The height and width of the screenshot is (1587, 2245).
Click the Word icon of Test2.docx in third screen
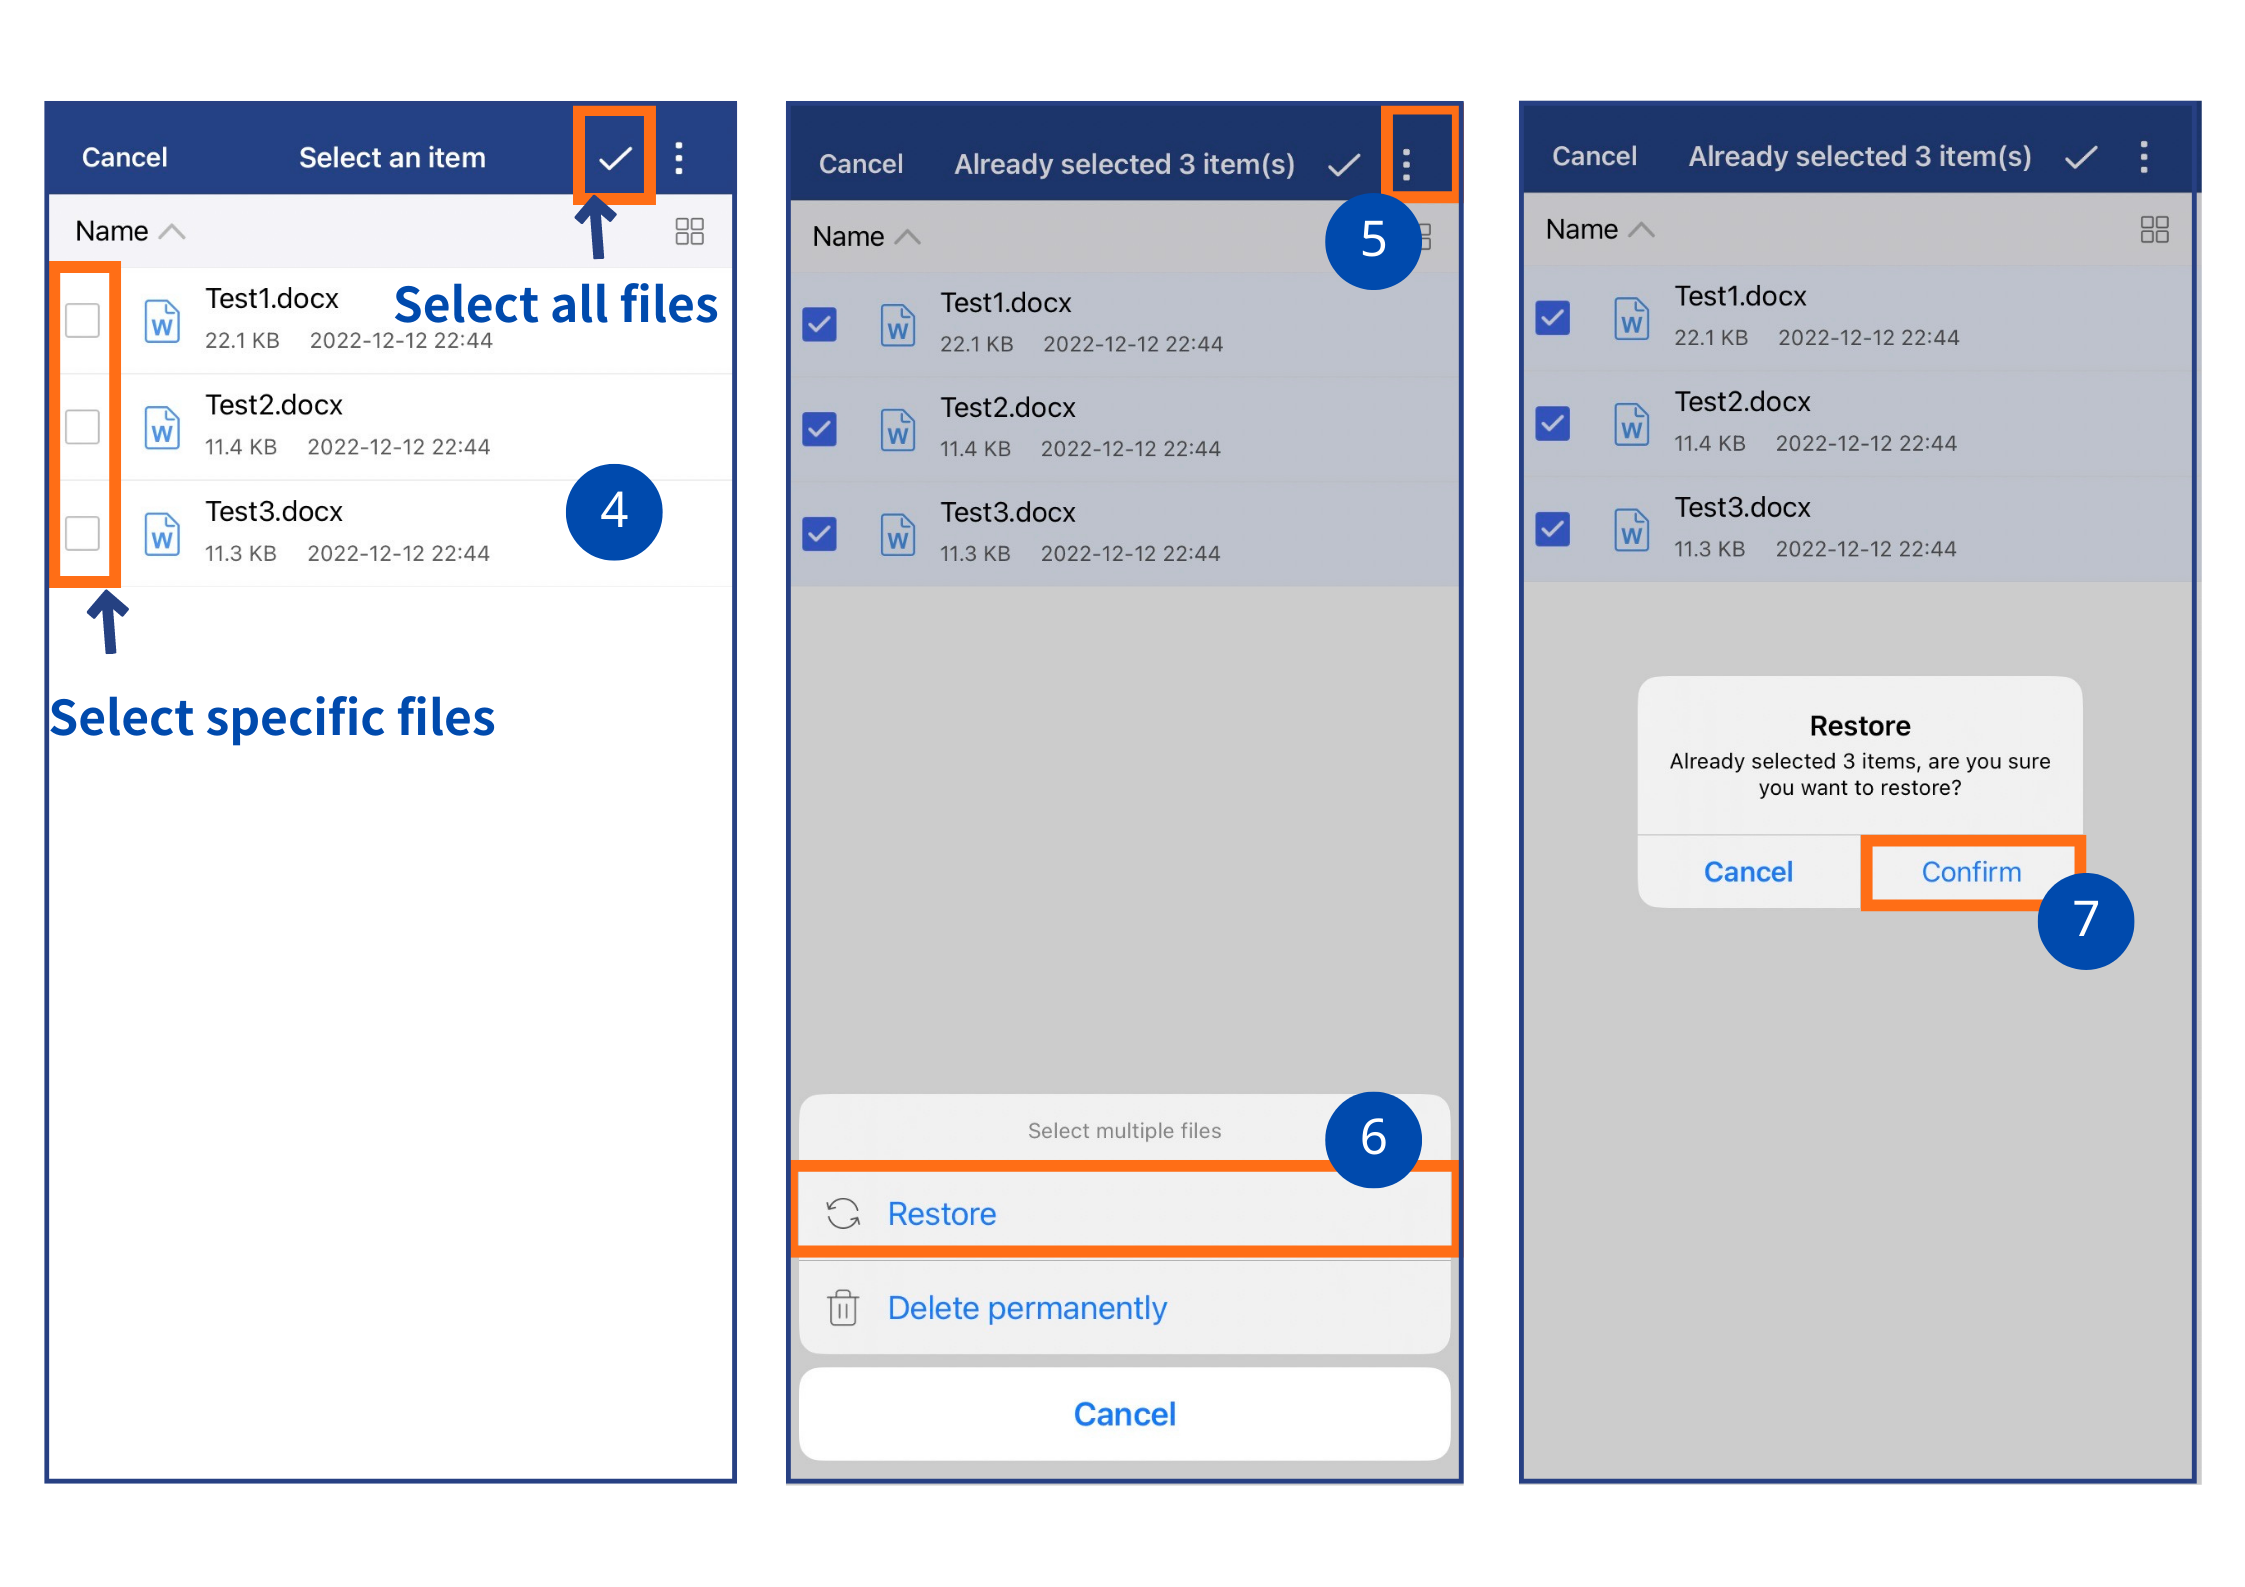[1631, 424]
